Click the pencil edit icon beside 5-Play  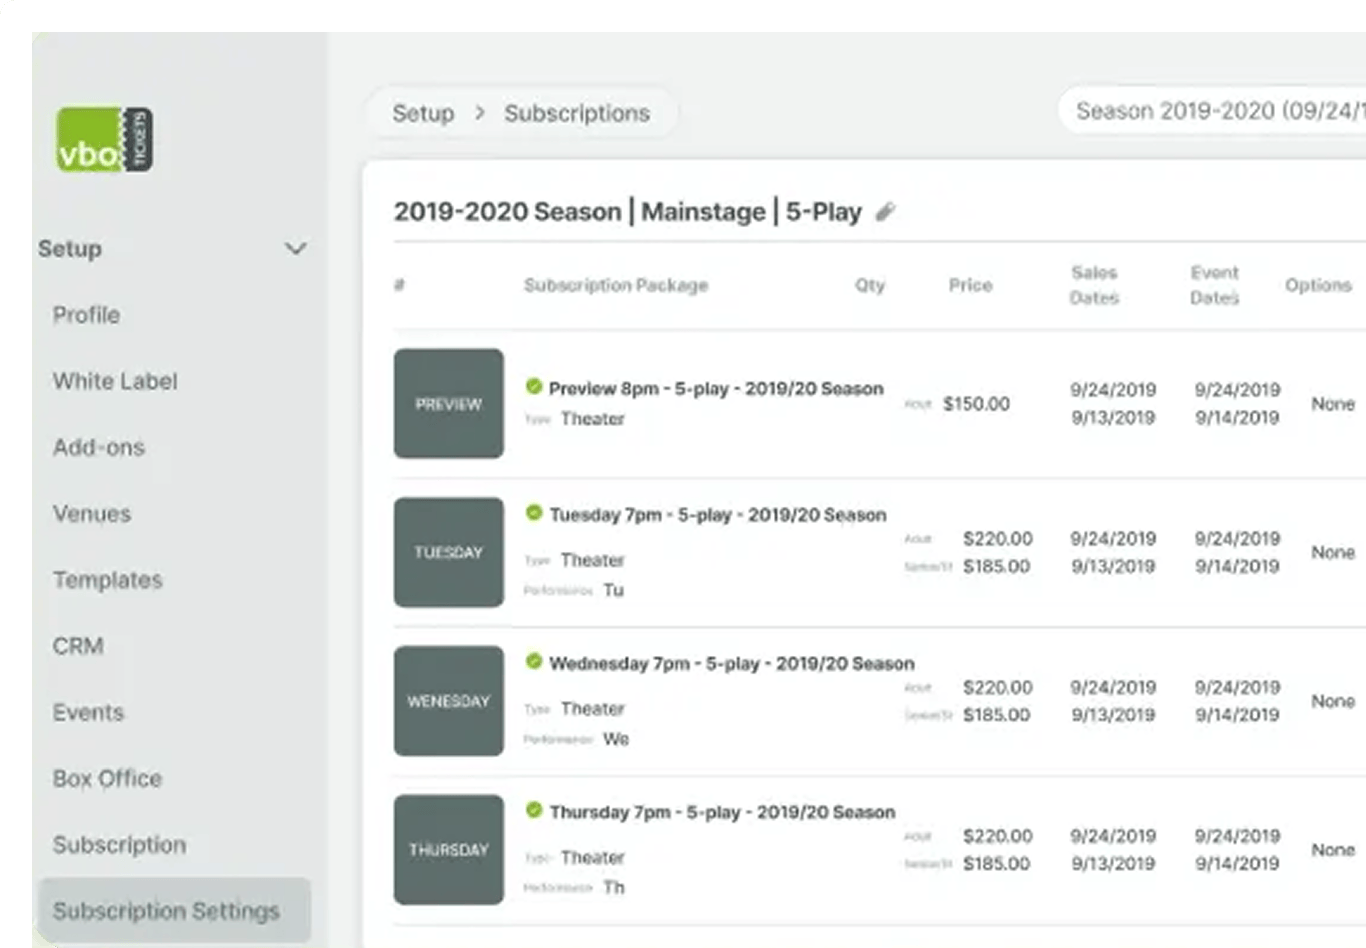tap(885, 212)
